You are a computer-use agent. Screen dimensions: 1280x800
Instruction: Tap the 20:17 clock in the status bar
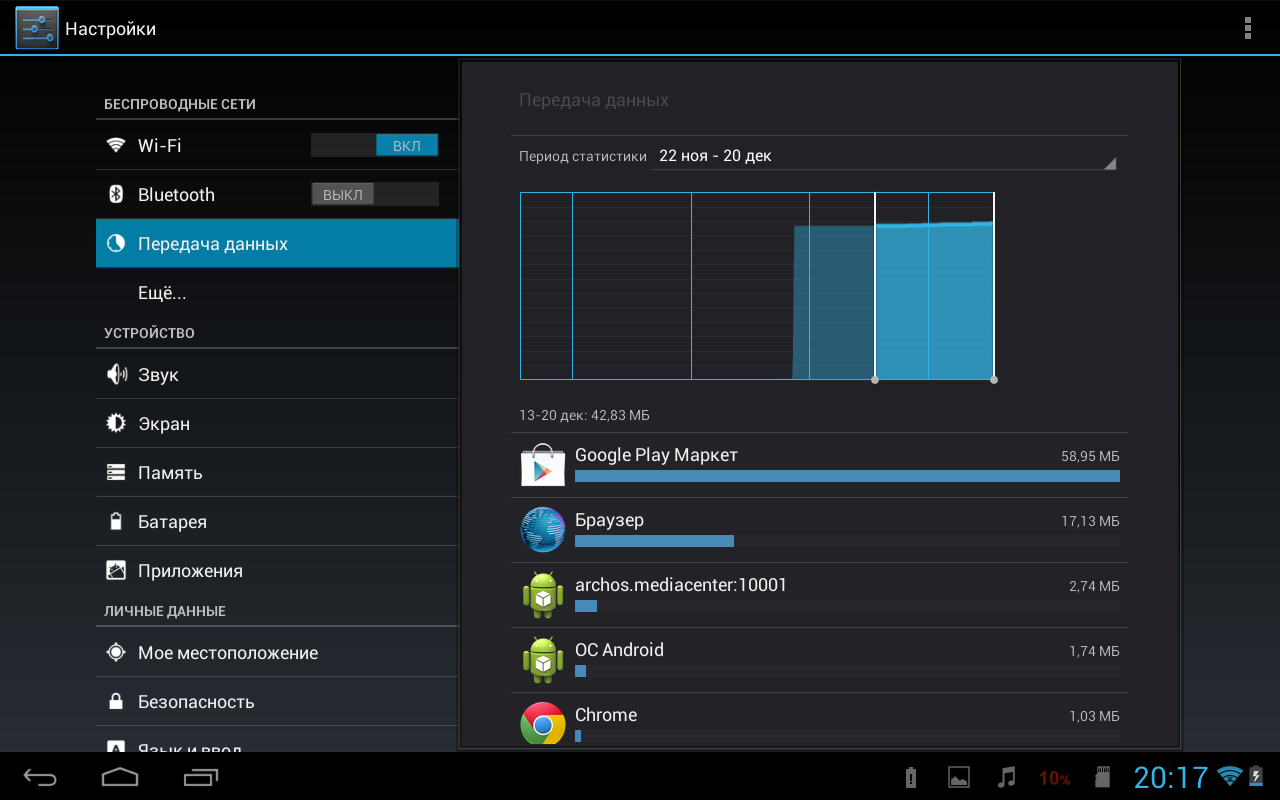1171,777
